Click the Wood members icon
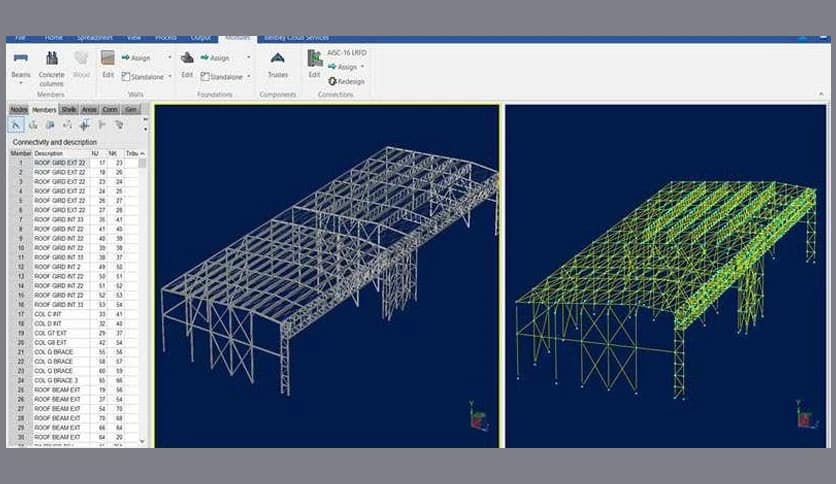Screen dimensions: 836x484 pos(81,60)
